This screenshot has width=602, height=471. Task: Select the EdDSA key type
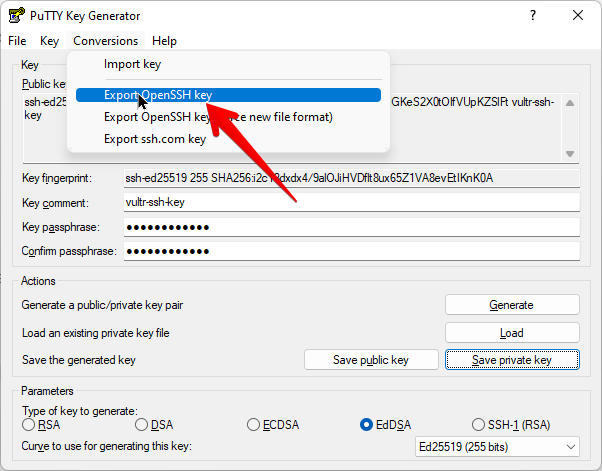click(385, 425)
